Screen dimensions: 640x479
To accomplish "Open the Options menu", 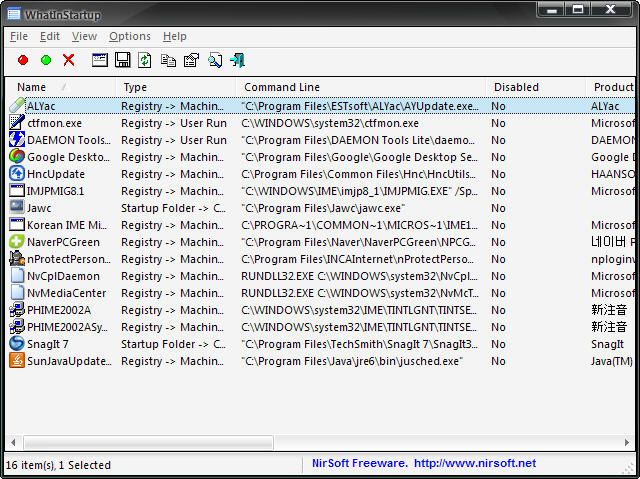I will 130,36.
